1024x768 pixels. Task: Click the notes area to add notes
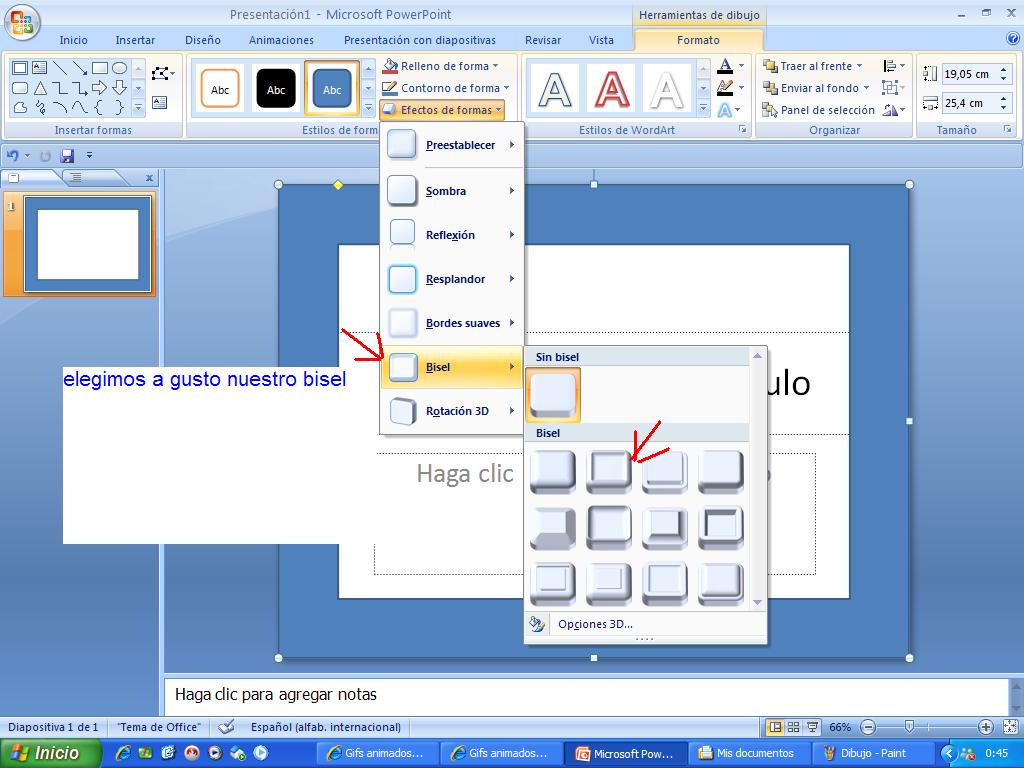tap(586, 695)
